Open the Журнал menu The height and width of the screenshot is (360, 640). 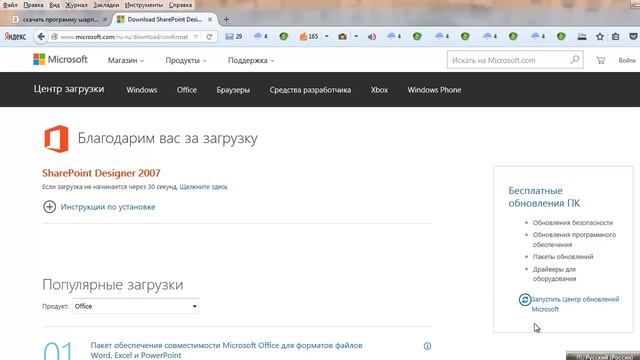point(76,5)
